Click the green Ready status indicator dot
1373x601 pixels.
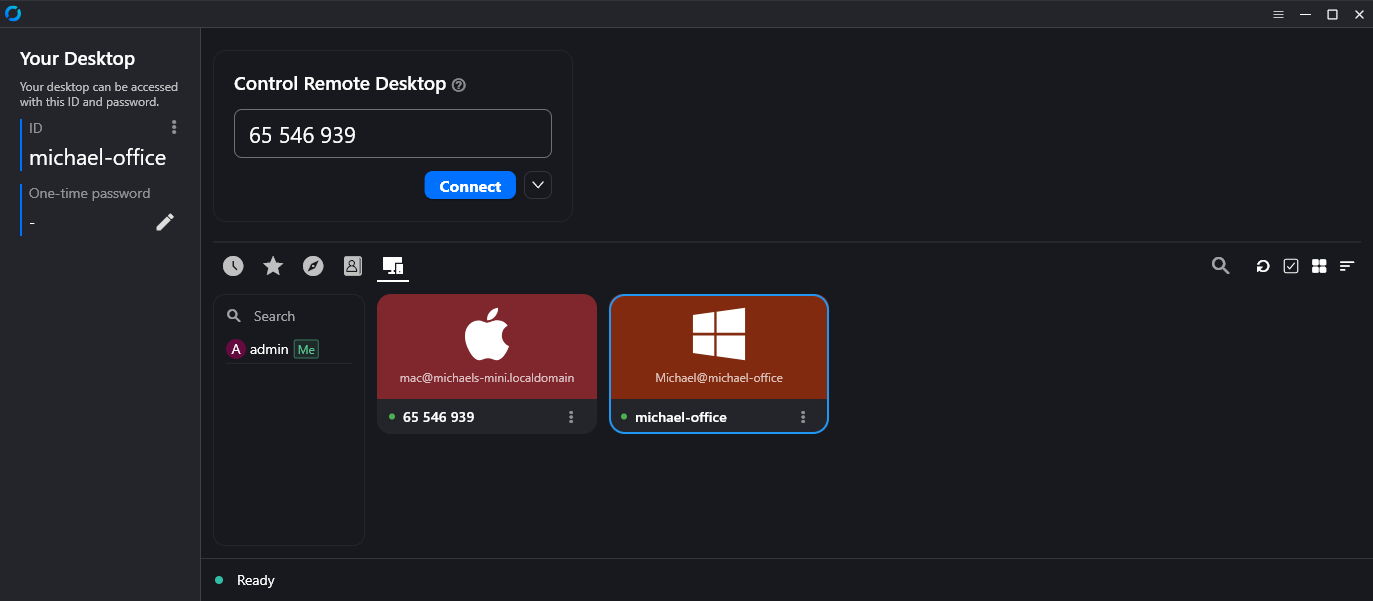pyautogui.click(x=219, y=580)
